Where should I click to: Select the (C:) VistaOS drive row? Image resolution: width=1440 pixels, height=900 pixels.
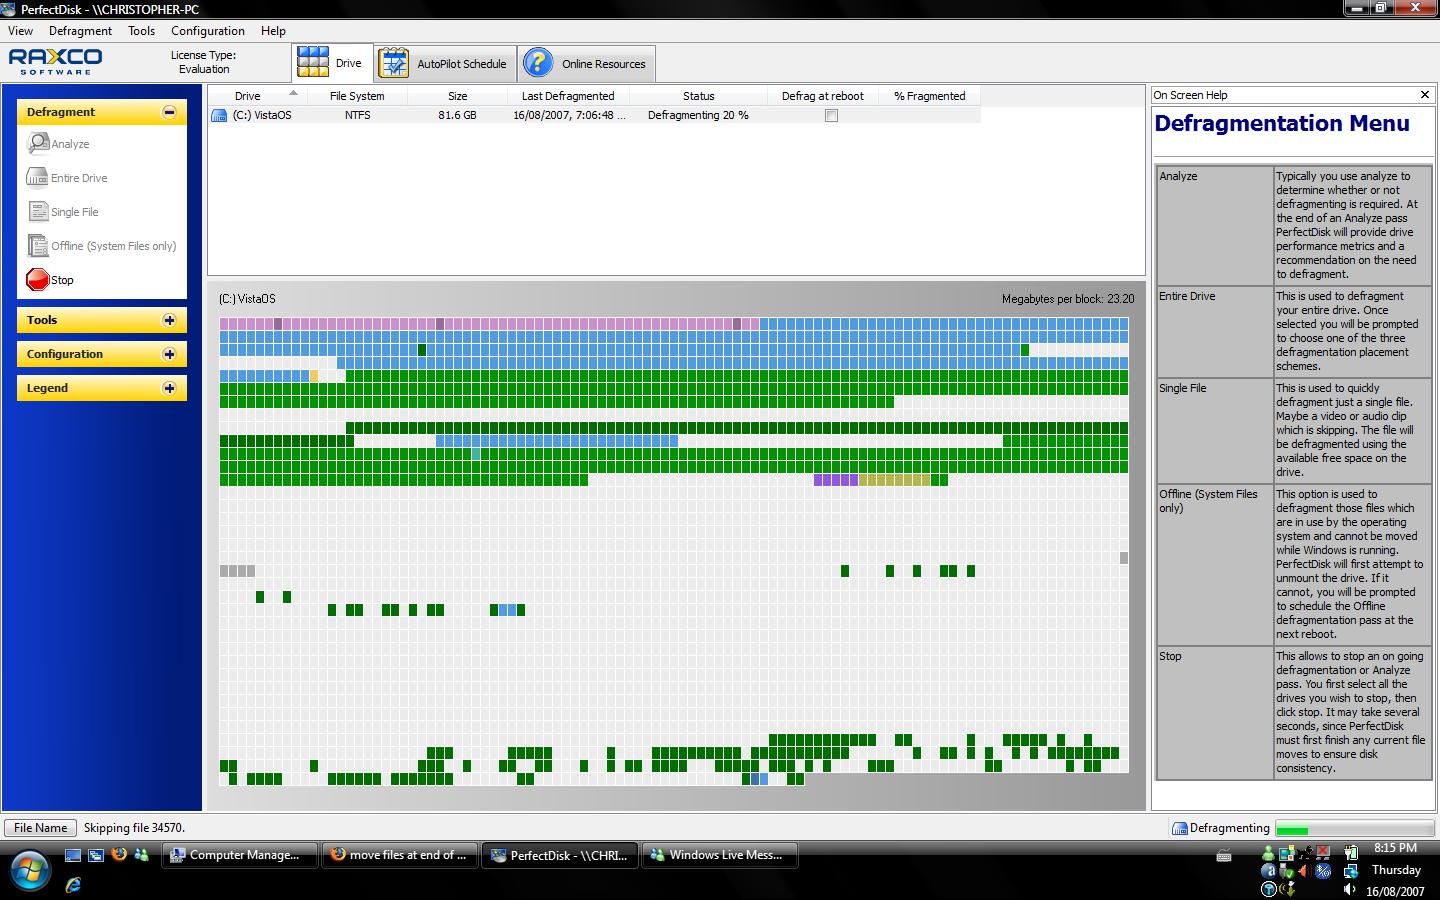pyautogui.click(x=594, y=115)
